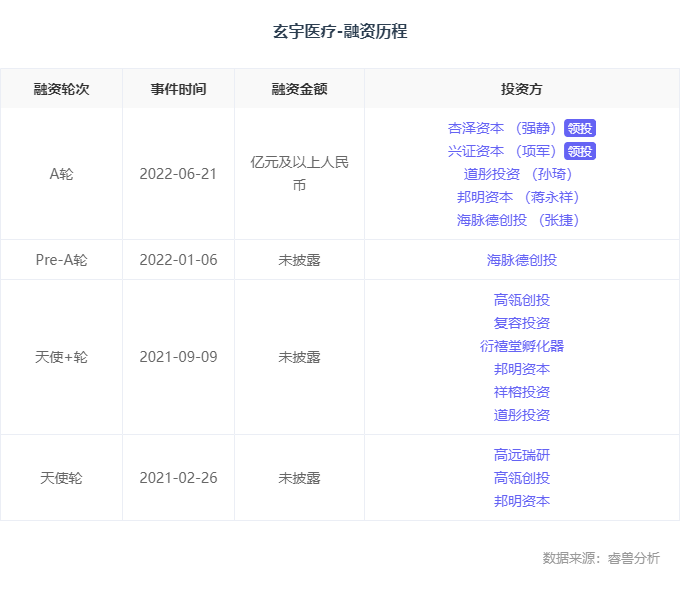Screen dimensions: 680x594
Task: Open 海脉德创投 in Pre-A轮 row
Action: tap(522, 260)
